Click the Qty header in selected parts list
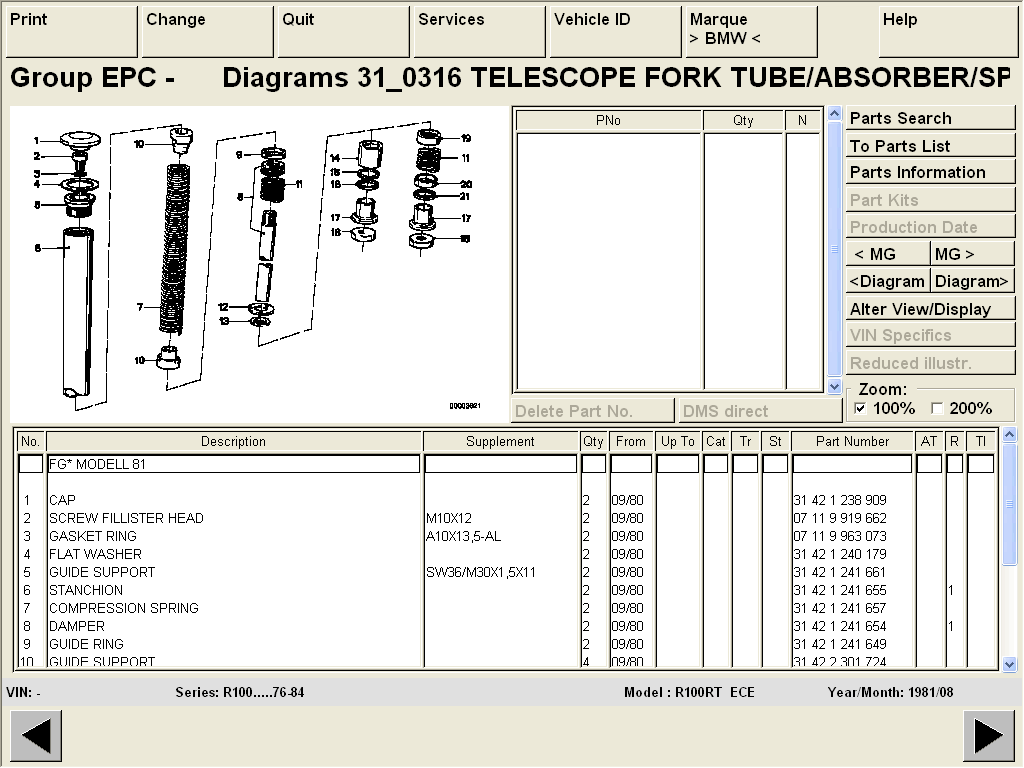1024x768 pixels. point(743,120)
